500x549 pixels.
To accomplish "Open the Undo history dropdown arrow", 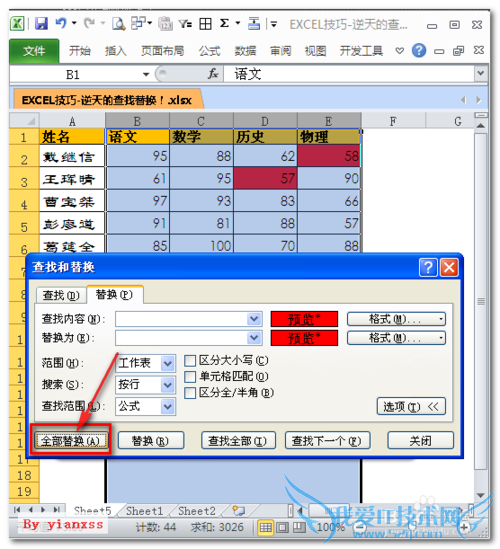I will pyautogui.click(x=74, y=23).
